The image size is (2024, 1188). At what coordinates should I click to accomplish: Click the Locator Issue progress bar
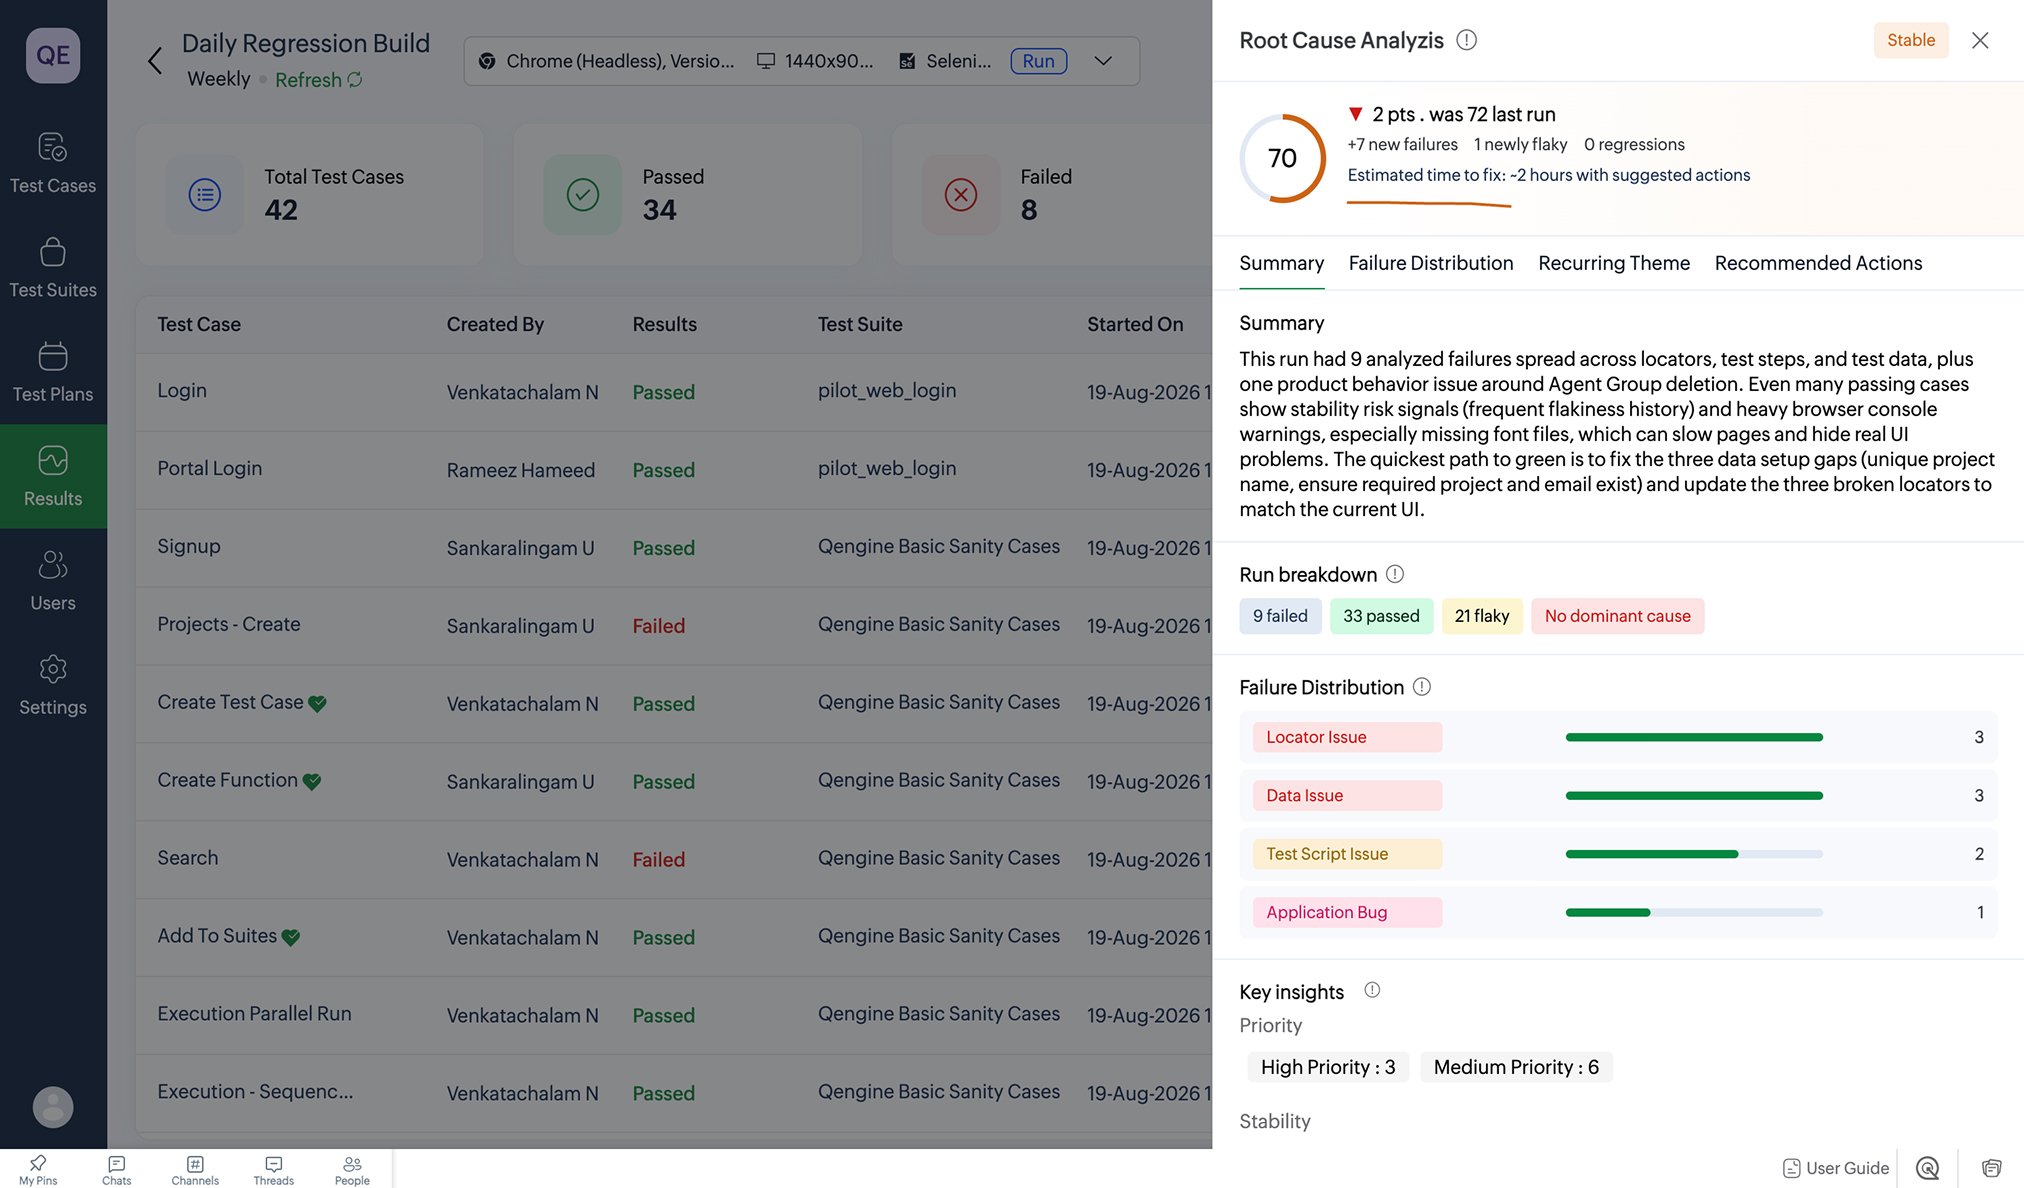click(1694, 737)
